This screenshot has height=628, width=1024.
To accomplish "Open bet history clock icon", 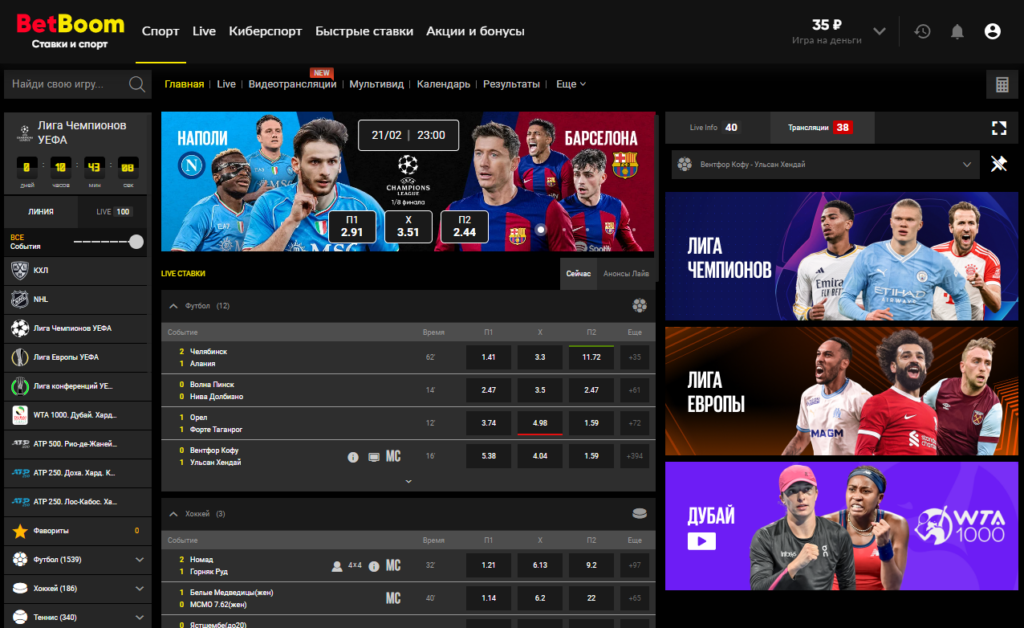I will pyautogui.click(x=922, y=31).
